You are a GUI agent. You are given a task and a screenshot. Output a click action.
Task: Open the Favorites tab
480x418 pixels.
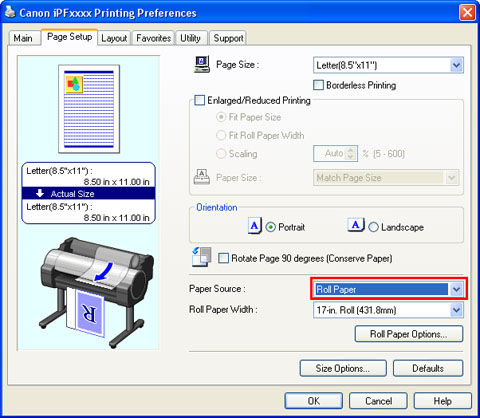point(153,38)
